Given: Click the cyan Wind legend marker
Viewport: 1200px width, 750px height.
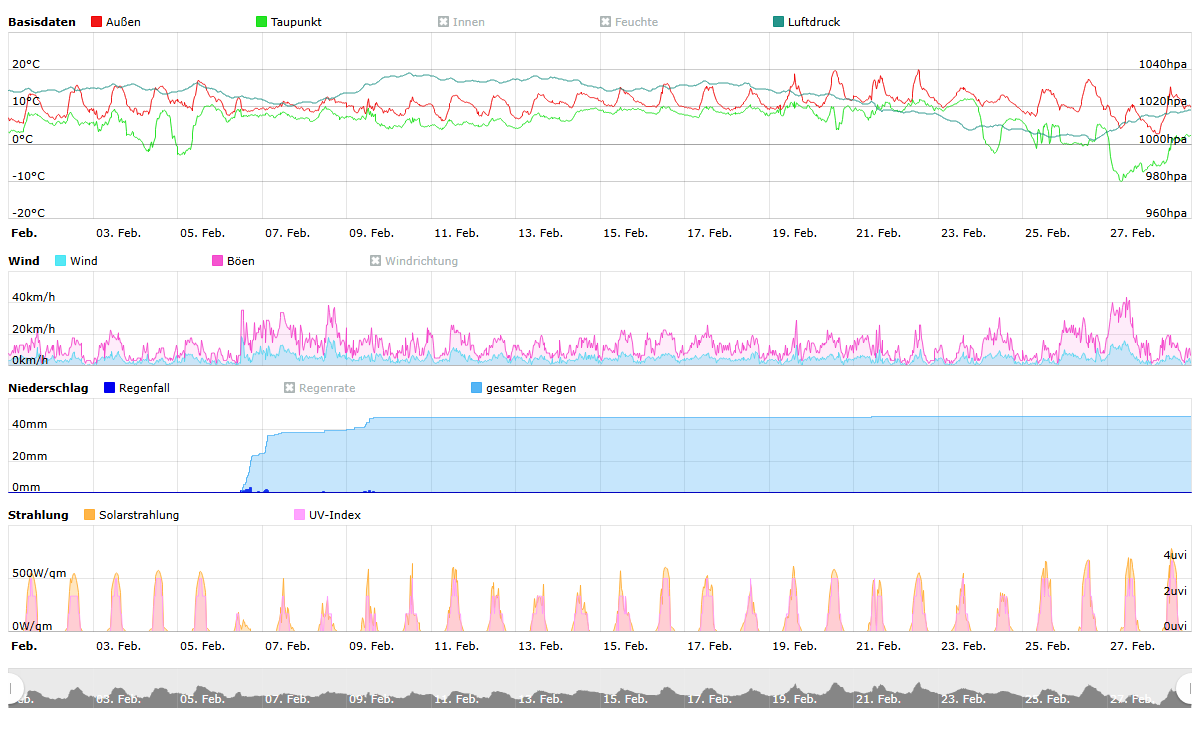Looking at the screenshot, I should (60, 261).
